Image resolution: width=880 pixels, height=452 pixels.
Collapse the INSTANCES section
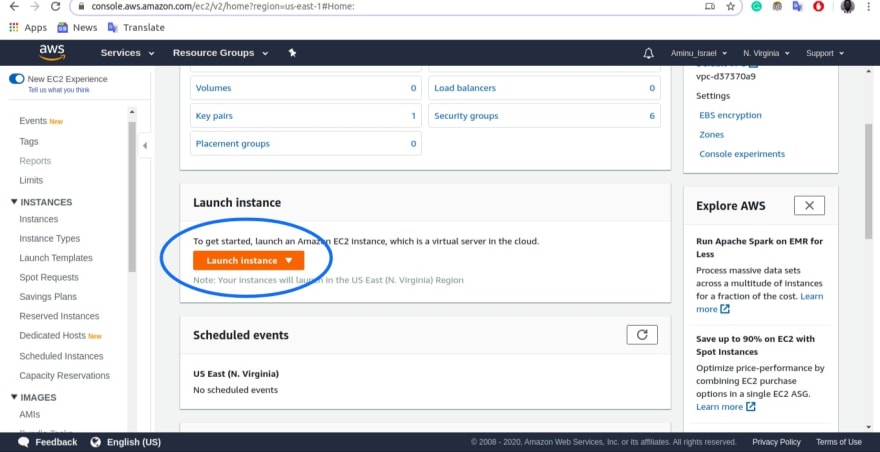click(x=14, y=202)
